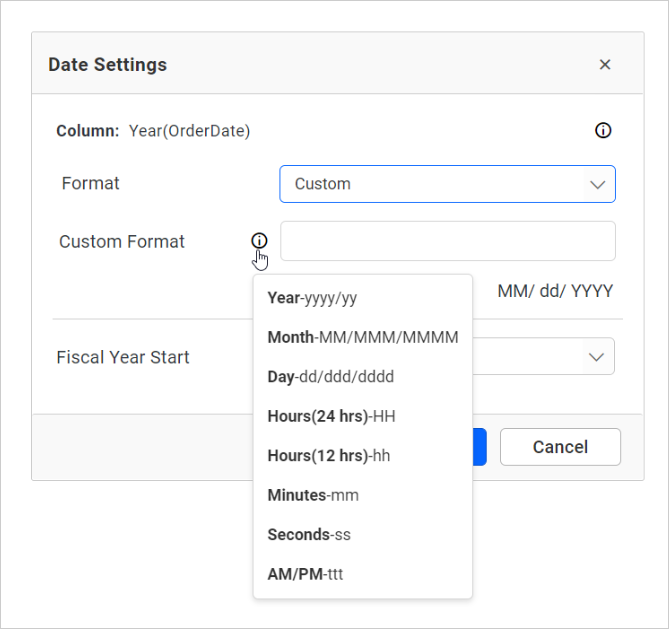
Task: Select the Hours(24 hrs)-HH entry
Action: point(331,416)
